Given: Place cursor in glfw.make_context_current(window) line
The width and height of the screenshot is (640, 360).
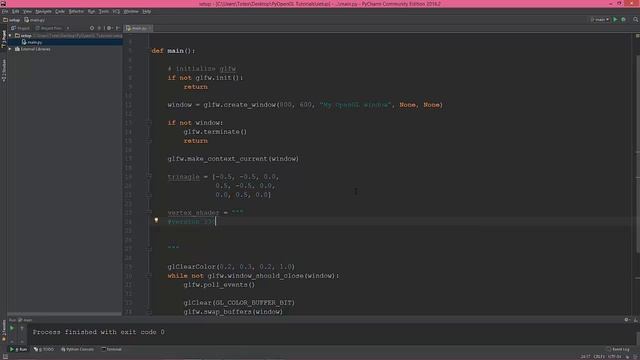Looking at the screenshot, I should coord(233,159).
